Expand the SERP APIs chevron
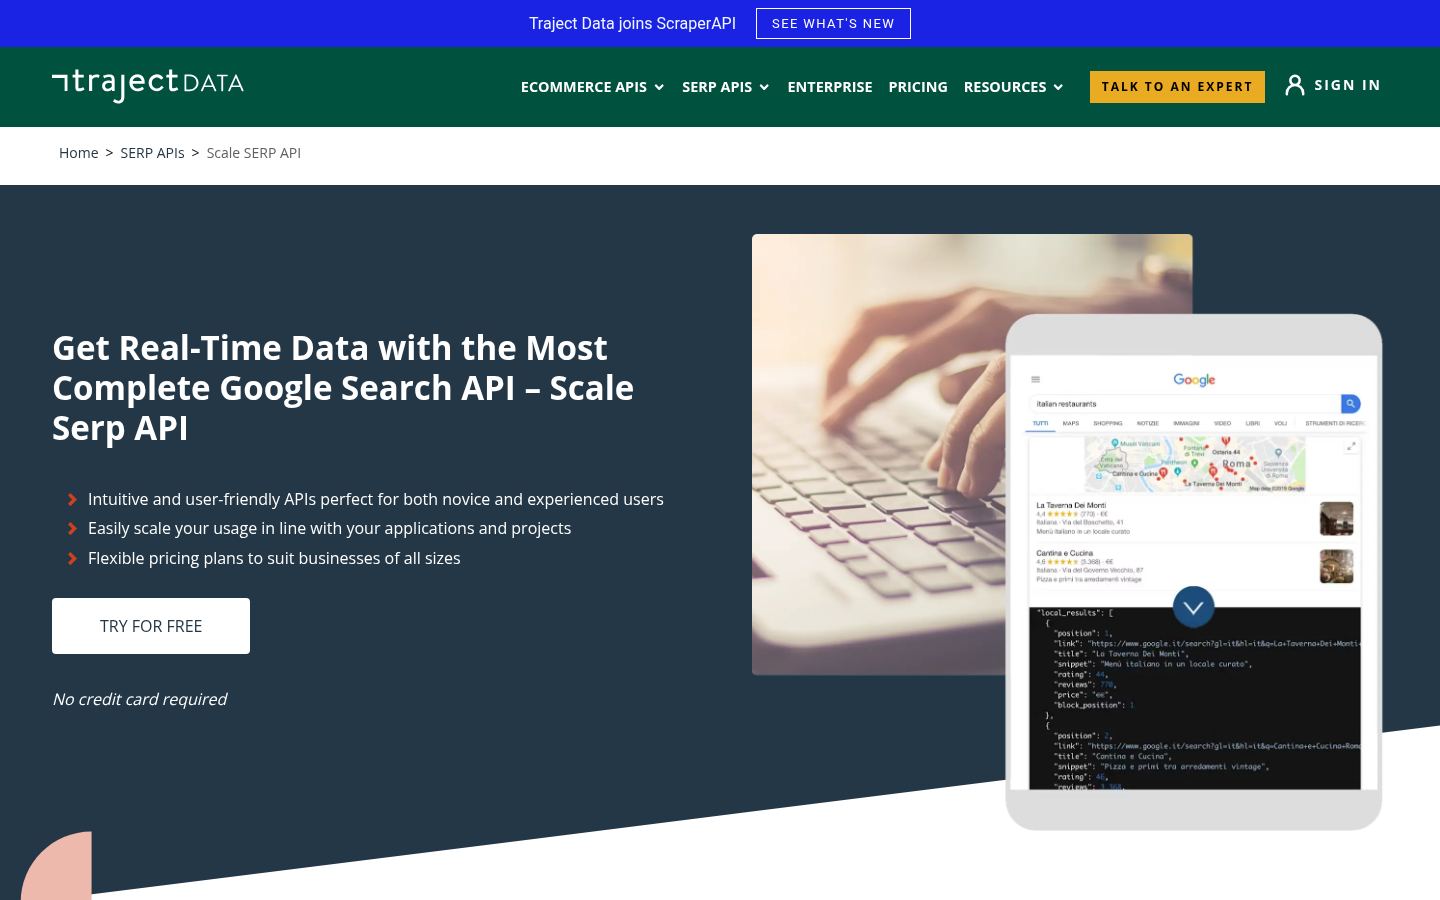Image resolution: width=1440 pixels, height=900 pixels. 764,88
